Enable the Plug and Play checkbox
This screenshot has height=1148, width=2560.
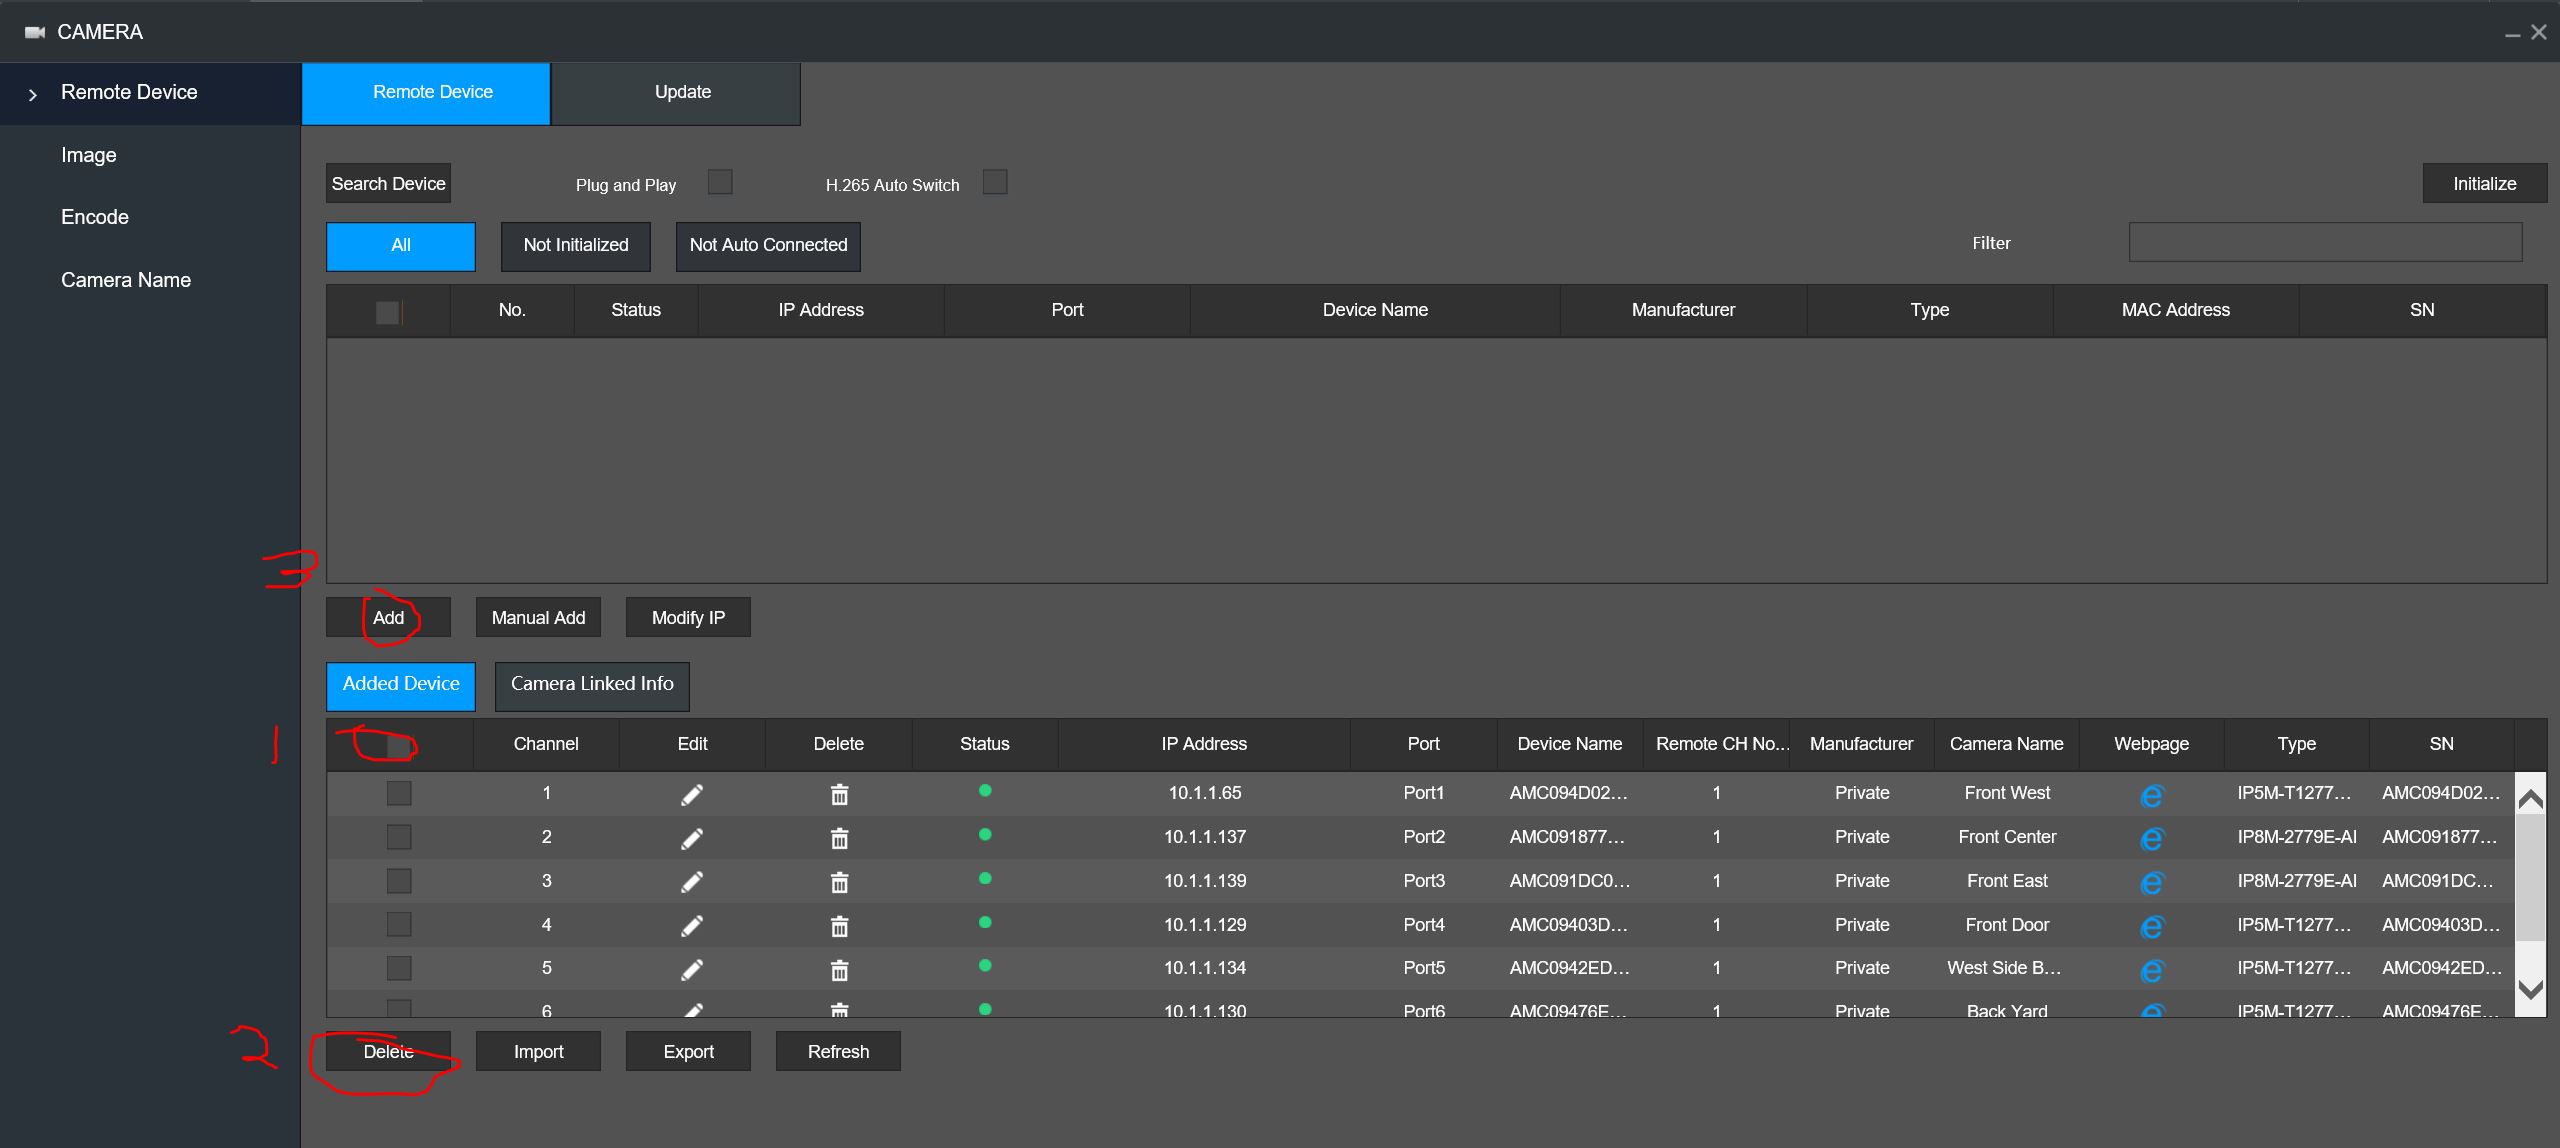point(720,182)
